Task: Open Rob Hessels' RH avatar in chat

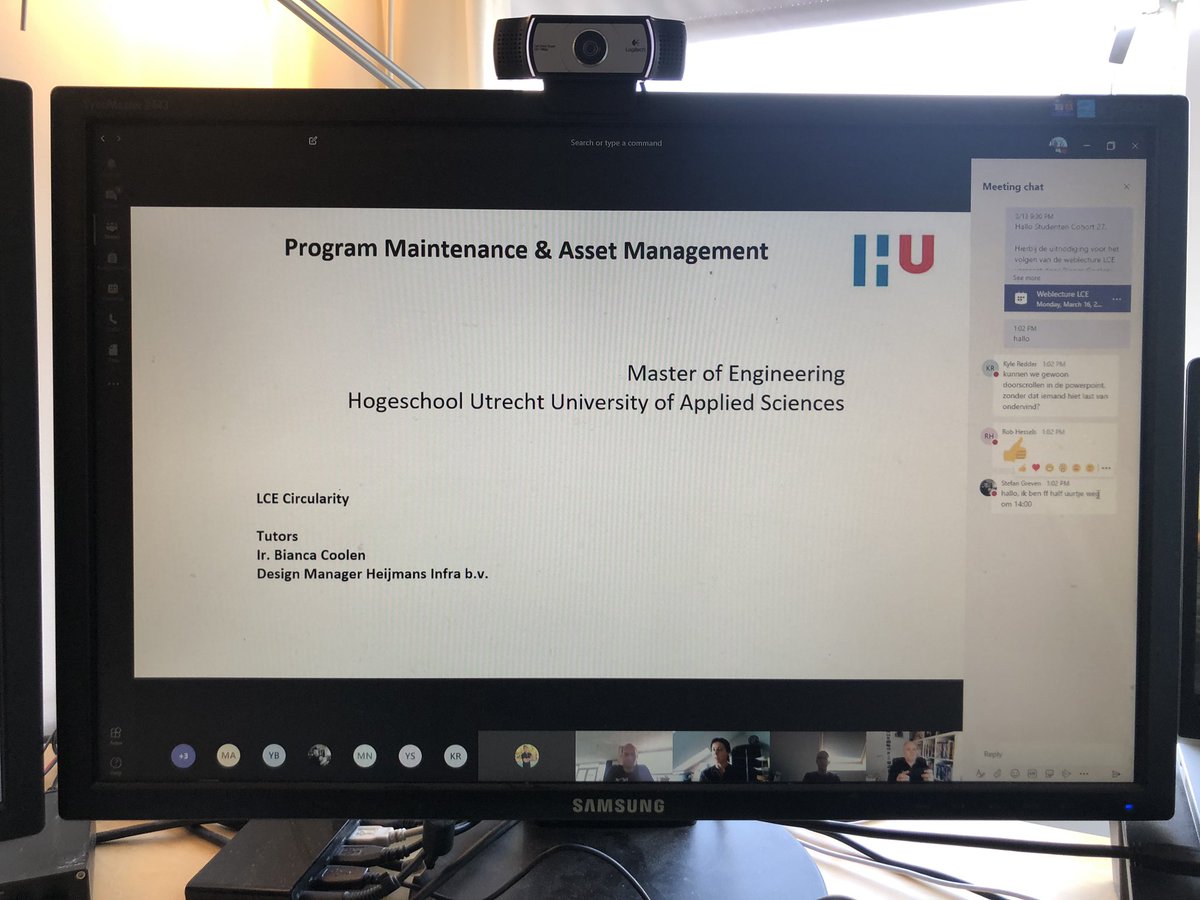Action: pos(989,435)
